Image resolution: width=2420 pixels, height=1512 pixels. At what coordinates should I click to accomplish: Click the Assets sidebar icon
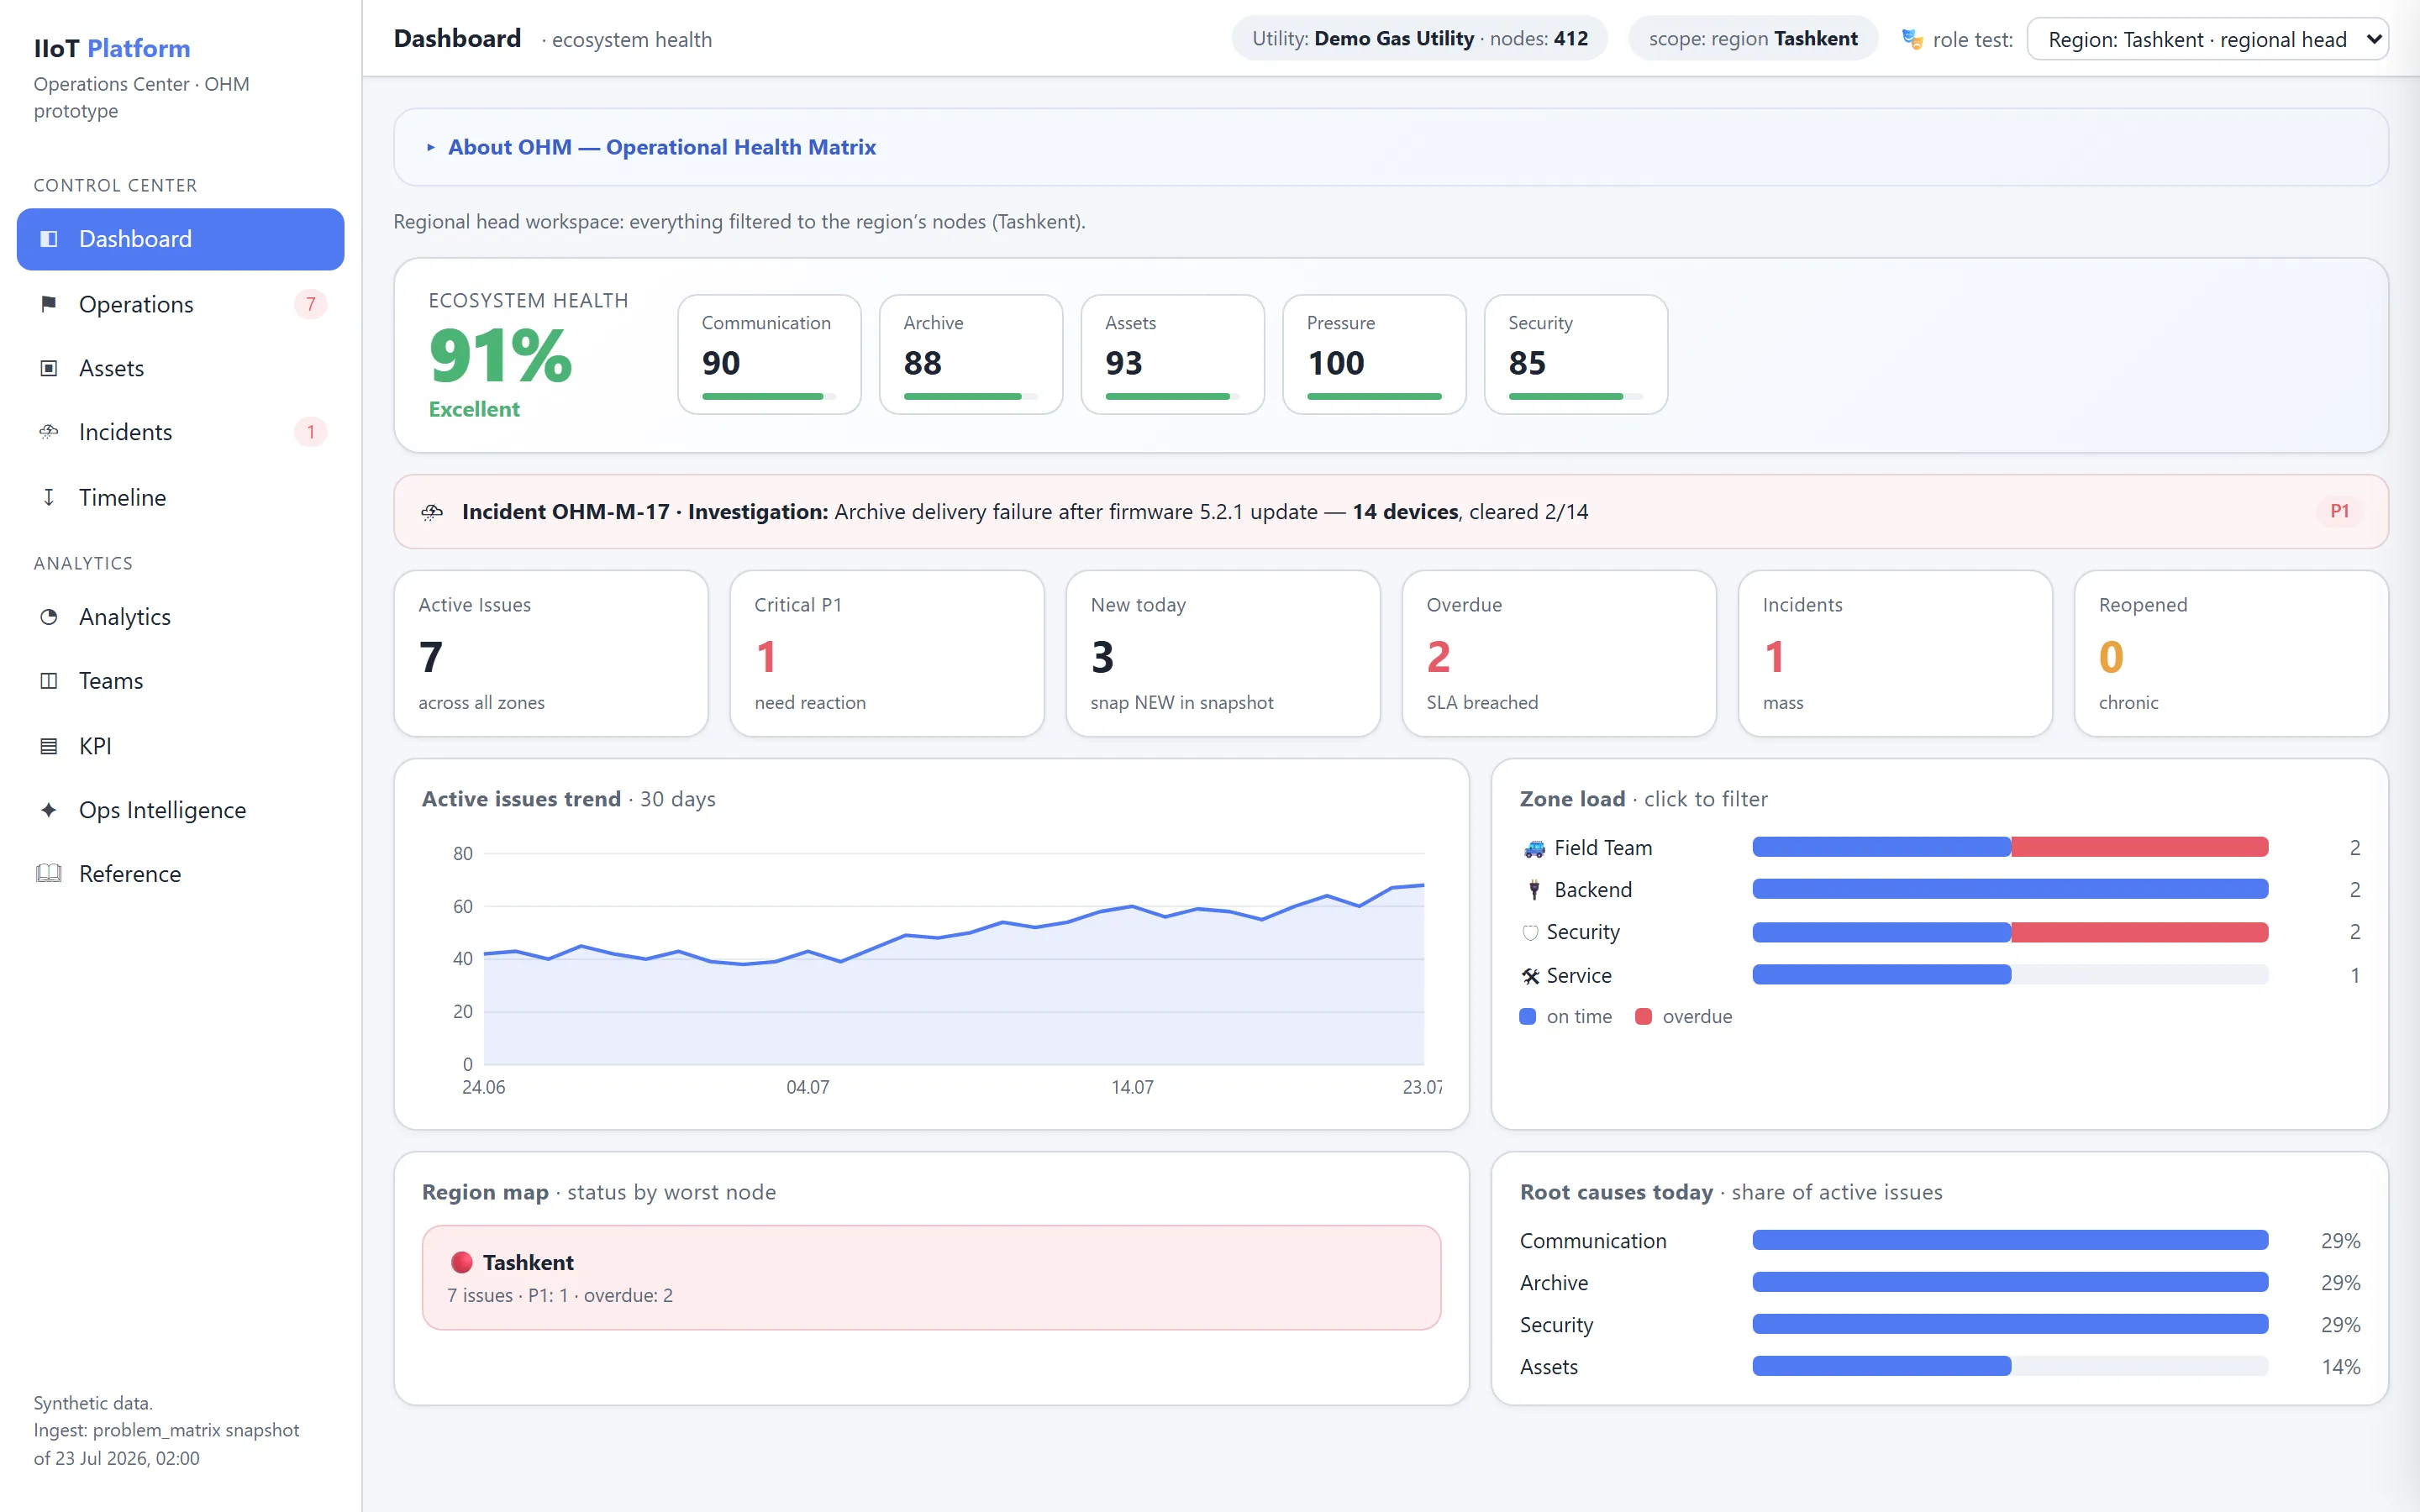point(48,368)
